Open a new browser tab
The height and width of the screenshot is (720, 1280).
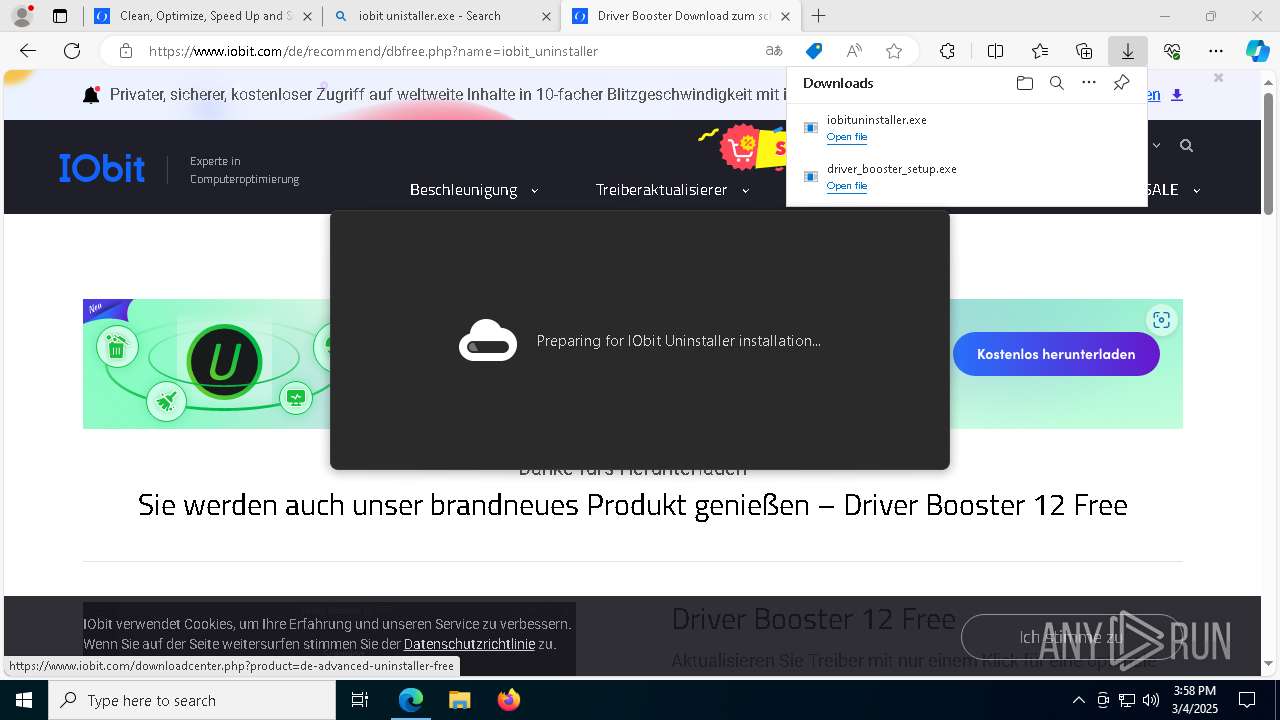818,16
